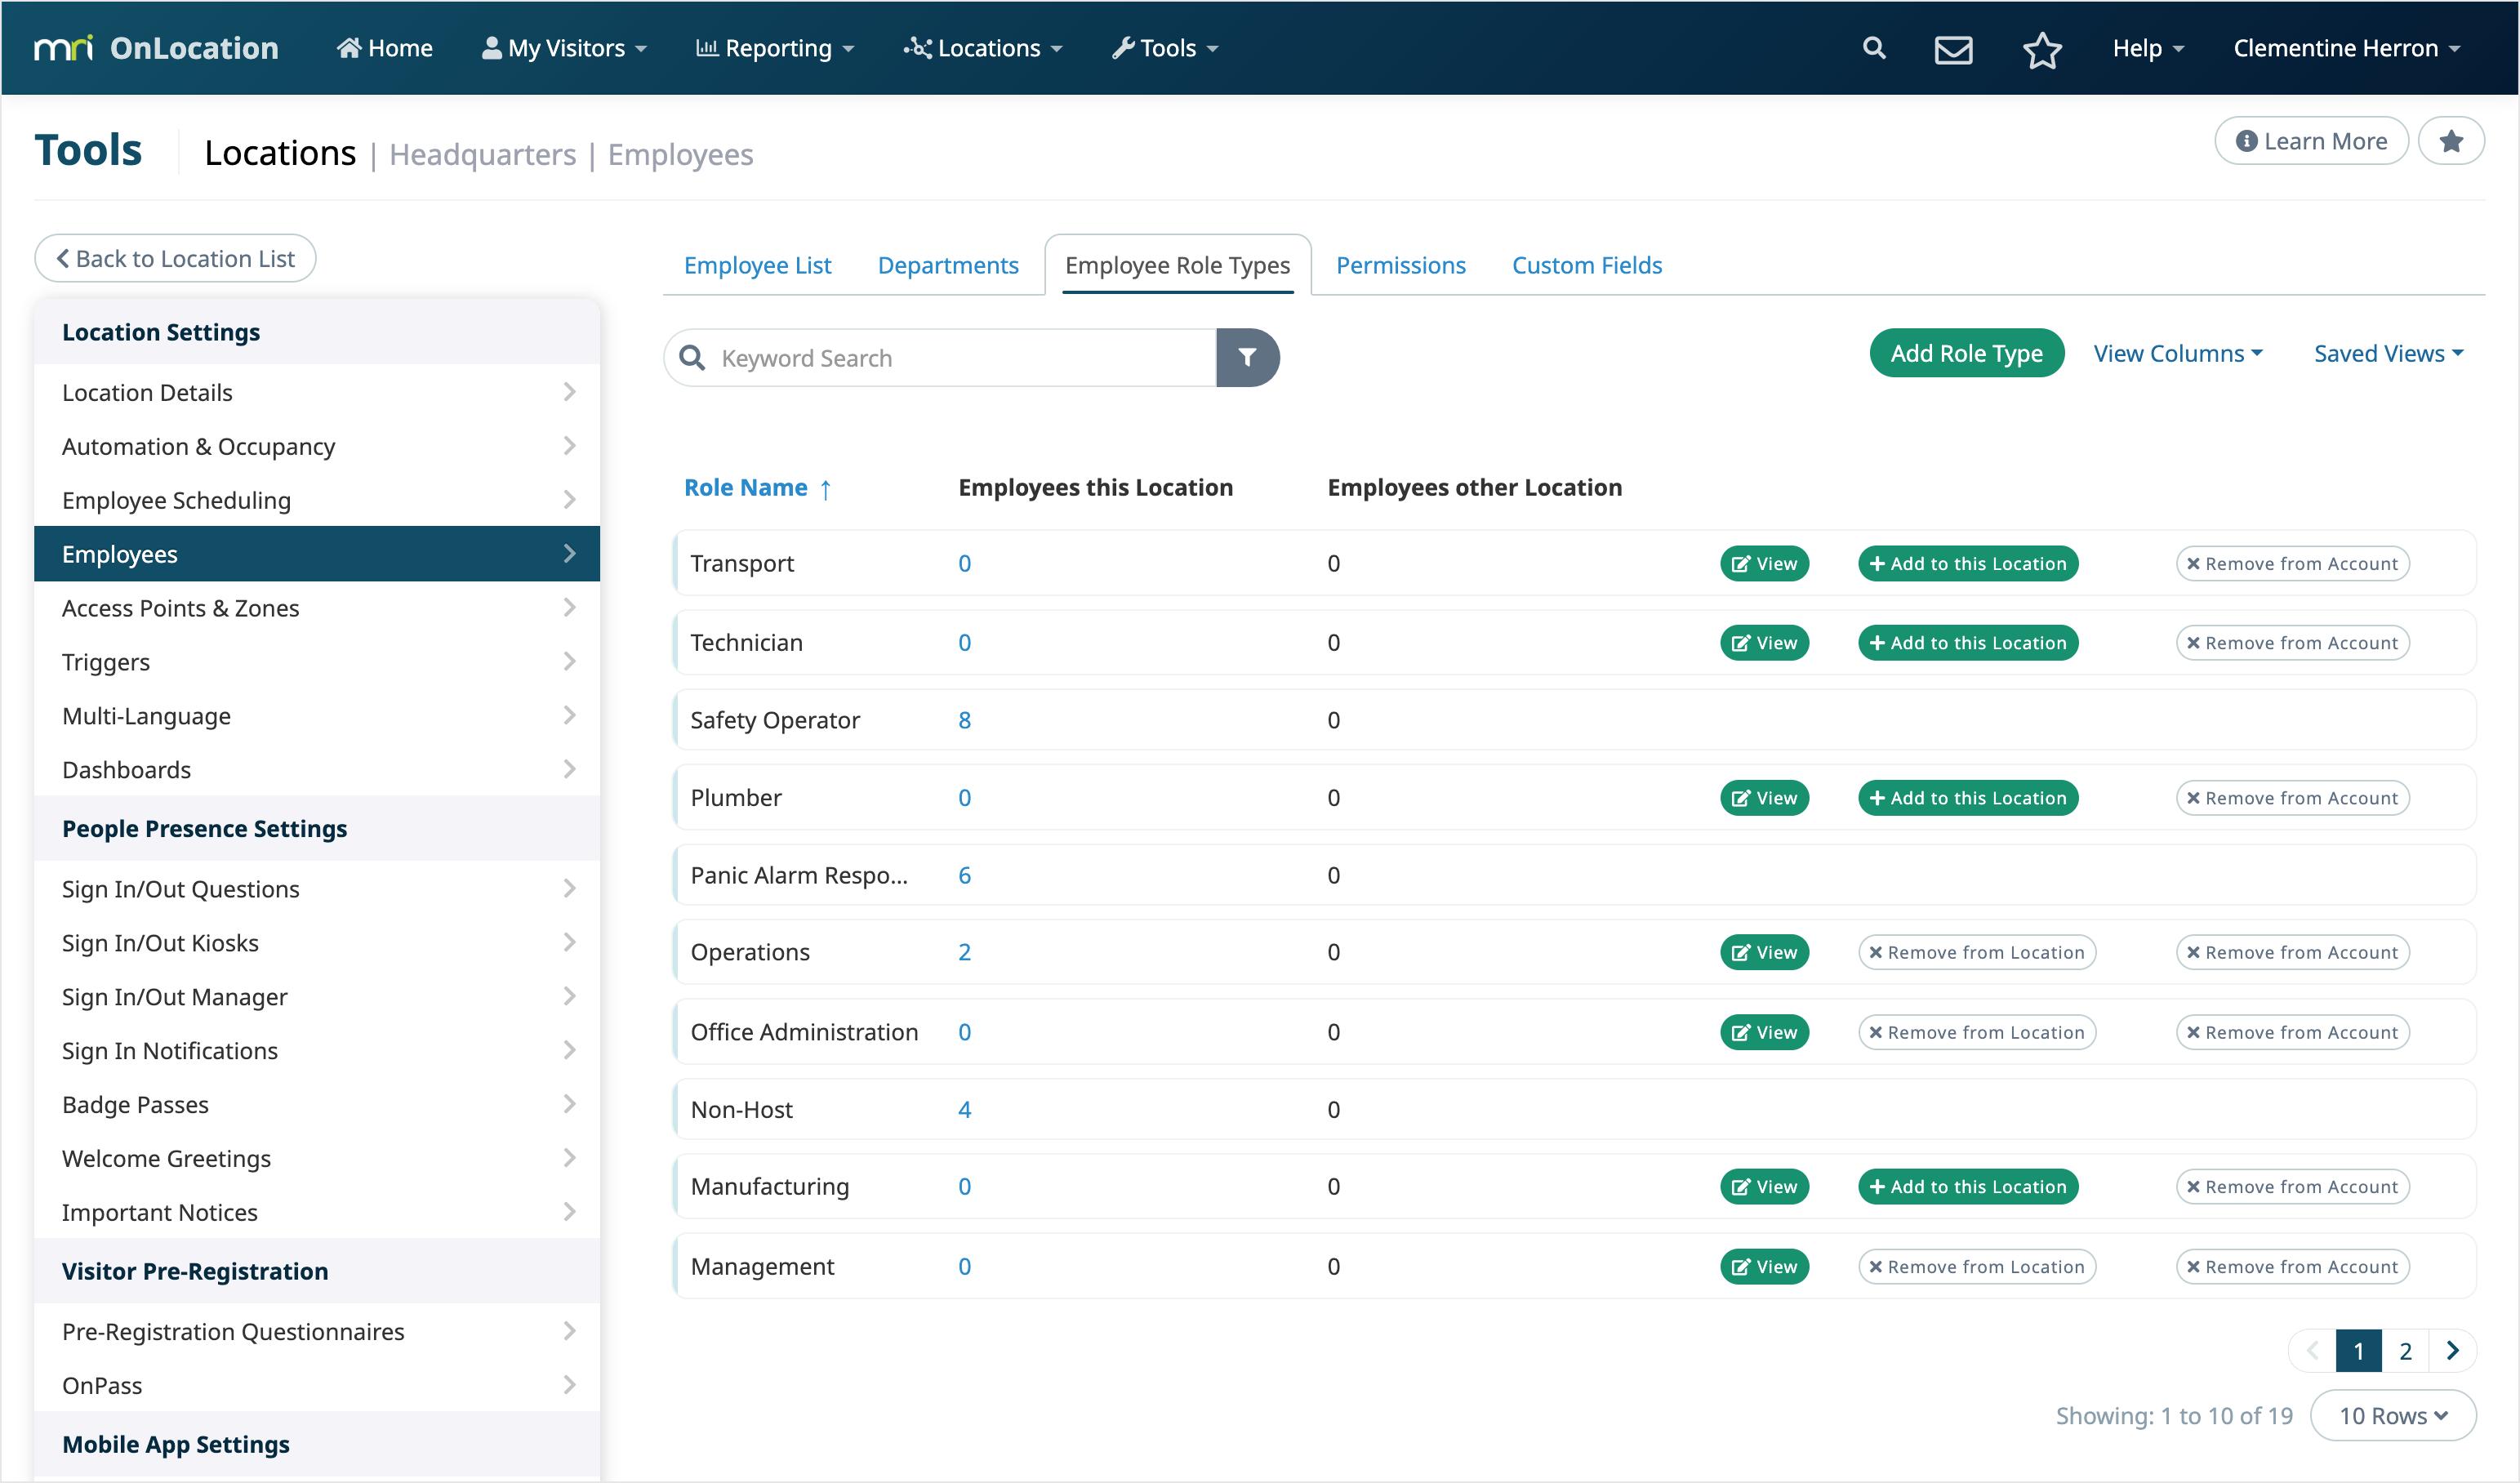Viewport: 2520px width, 1483px height.
Task: Switch to the Permissions tab
Action: 1400,265
